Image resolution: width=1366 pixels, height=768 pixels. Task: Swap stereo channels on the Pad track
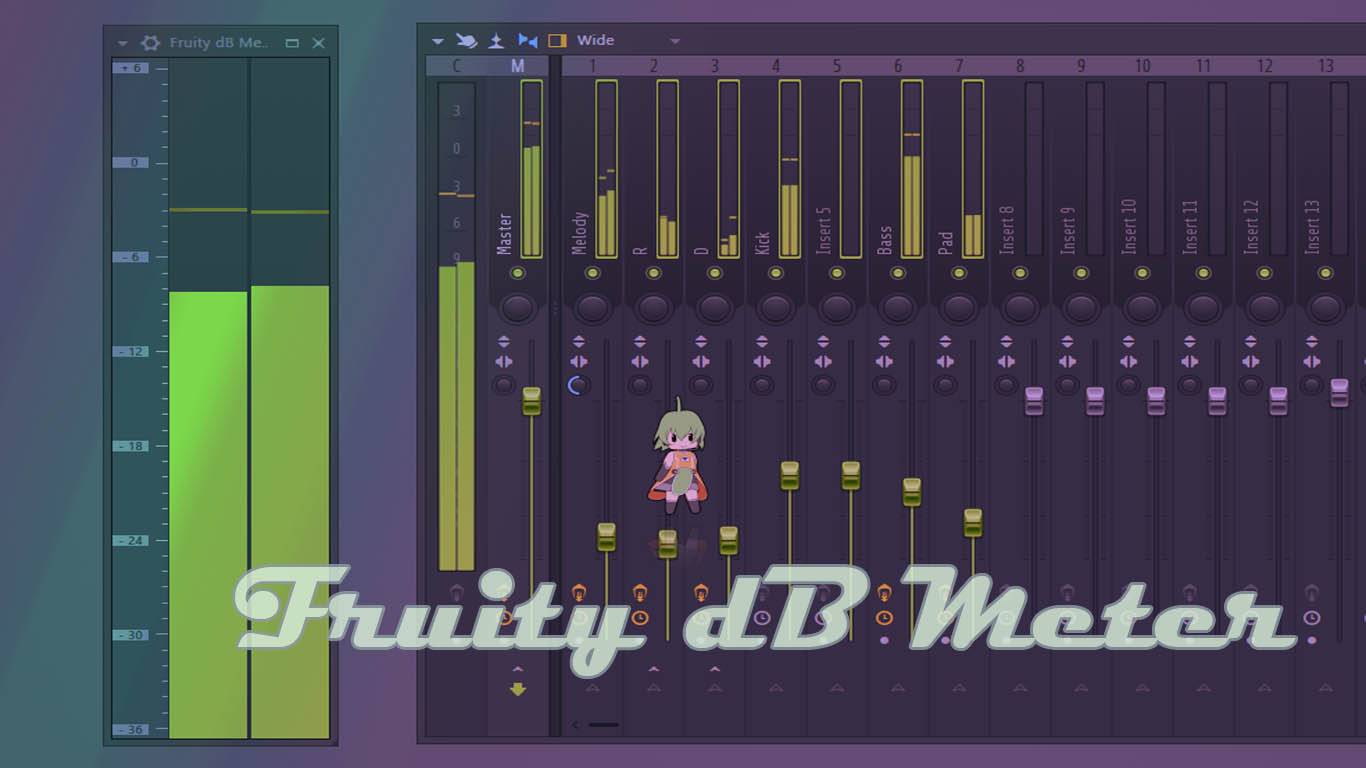[945, 361]
